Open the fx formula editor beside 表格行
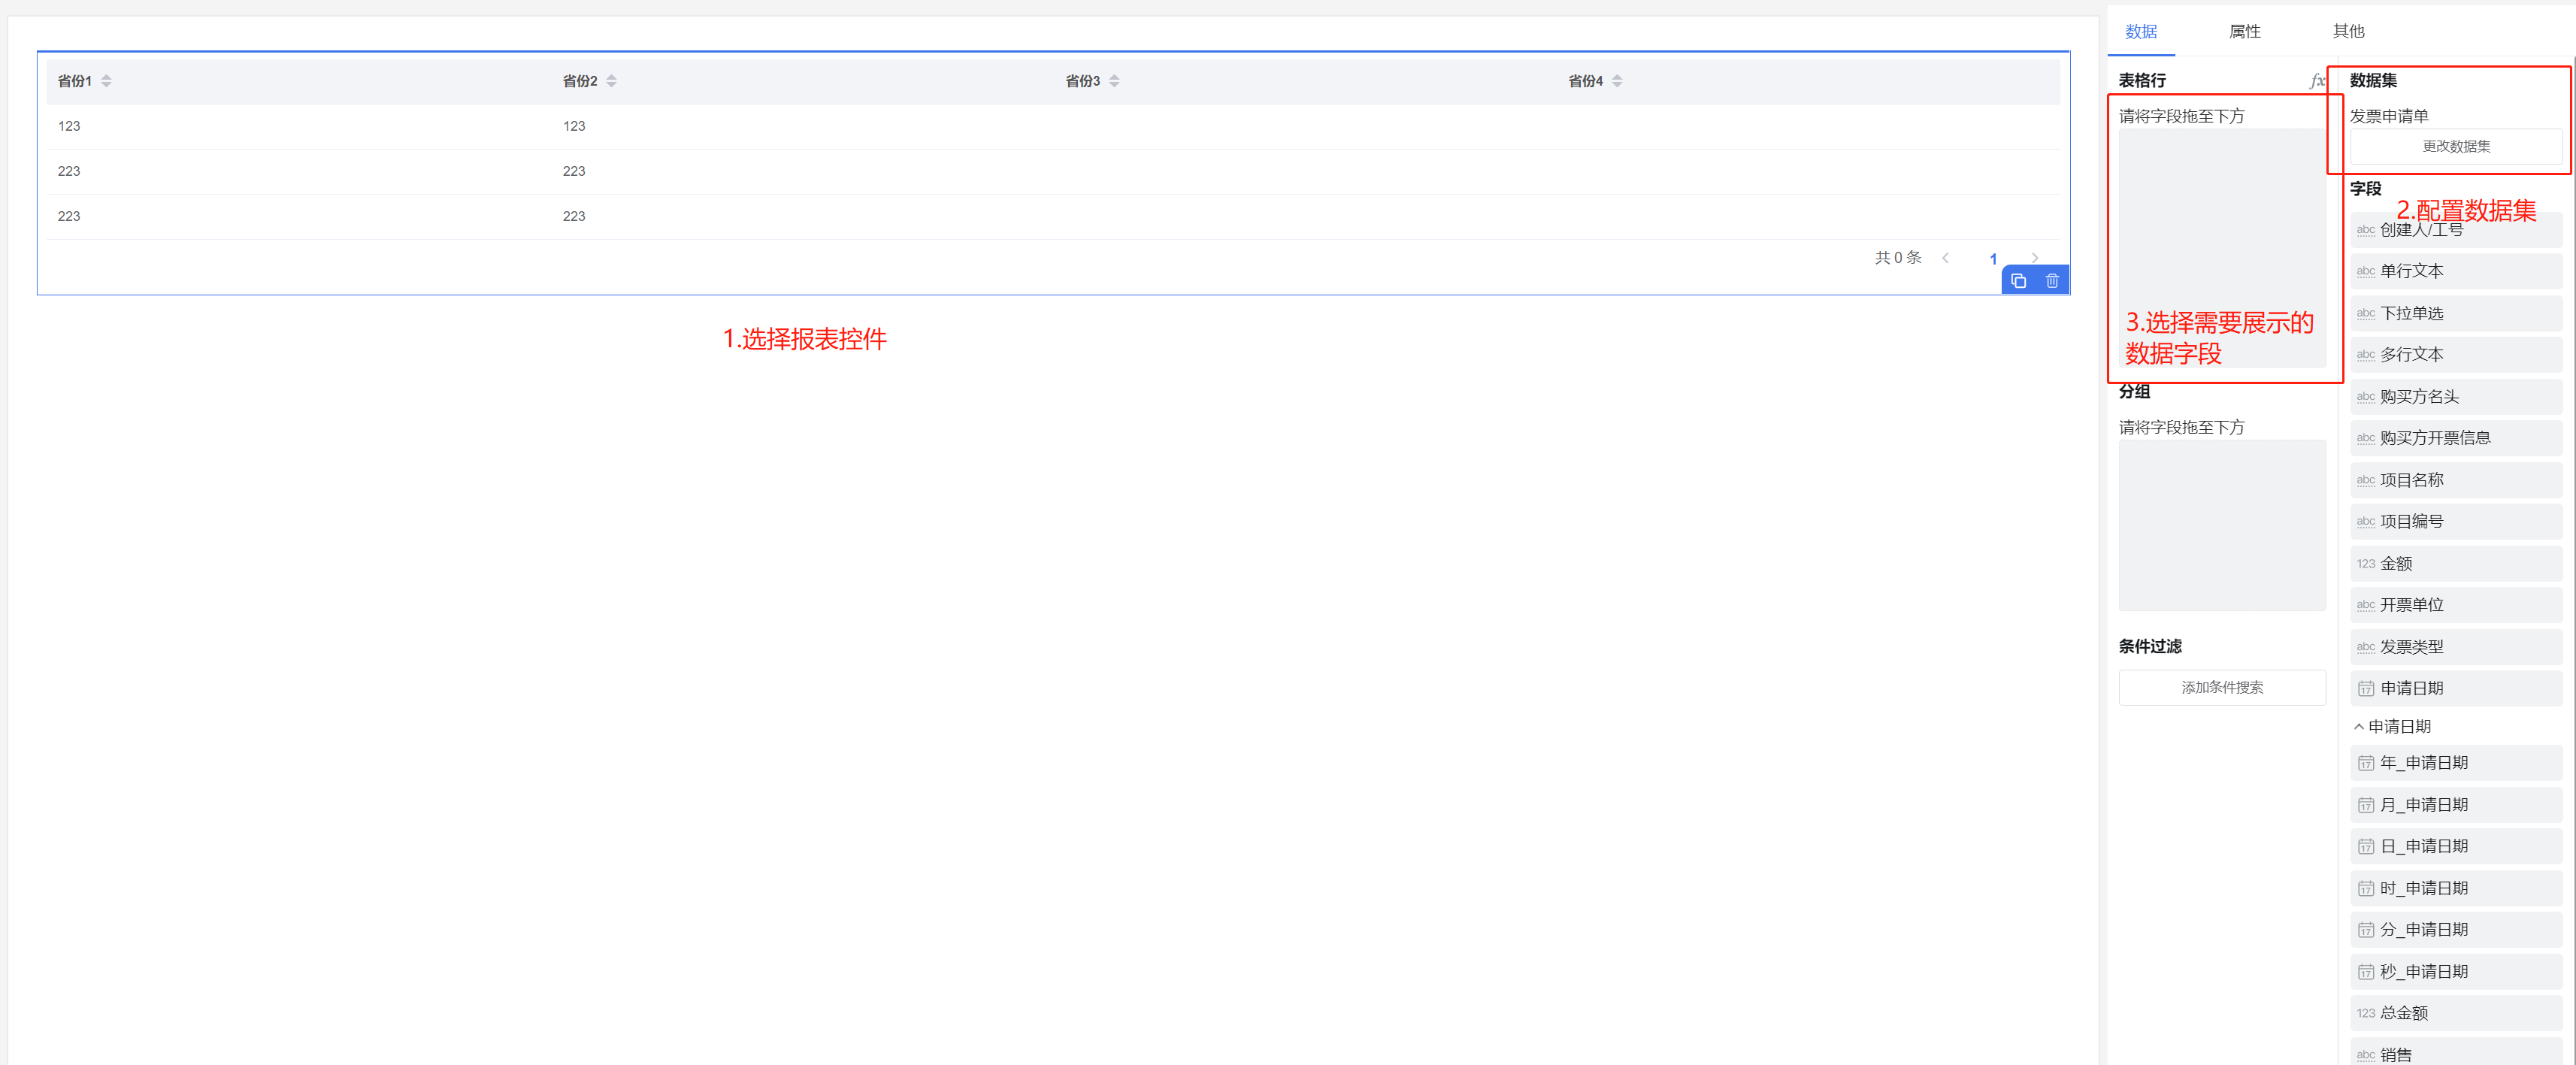Viewport: 2576px width, 1065px height. click(2317, 81)
